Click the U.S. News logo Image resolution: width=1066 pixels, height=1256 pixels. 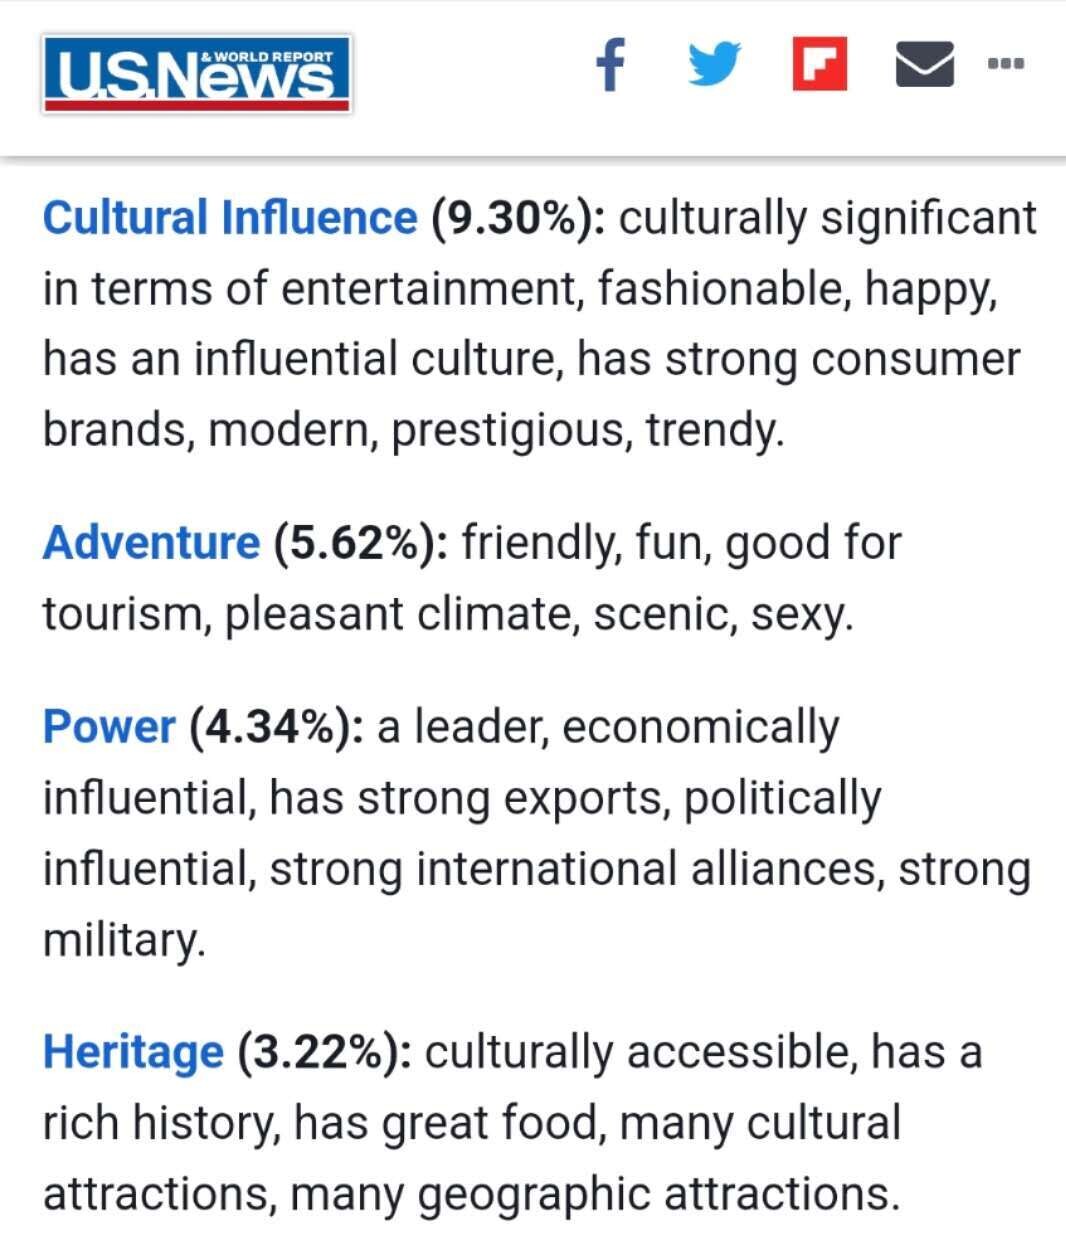pos(196,74)
